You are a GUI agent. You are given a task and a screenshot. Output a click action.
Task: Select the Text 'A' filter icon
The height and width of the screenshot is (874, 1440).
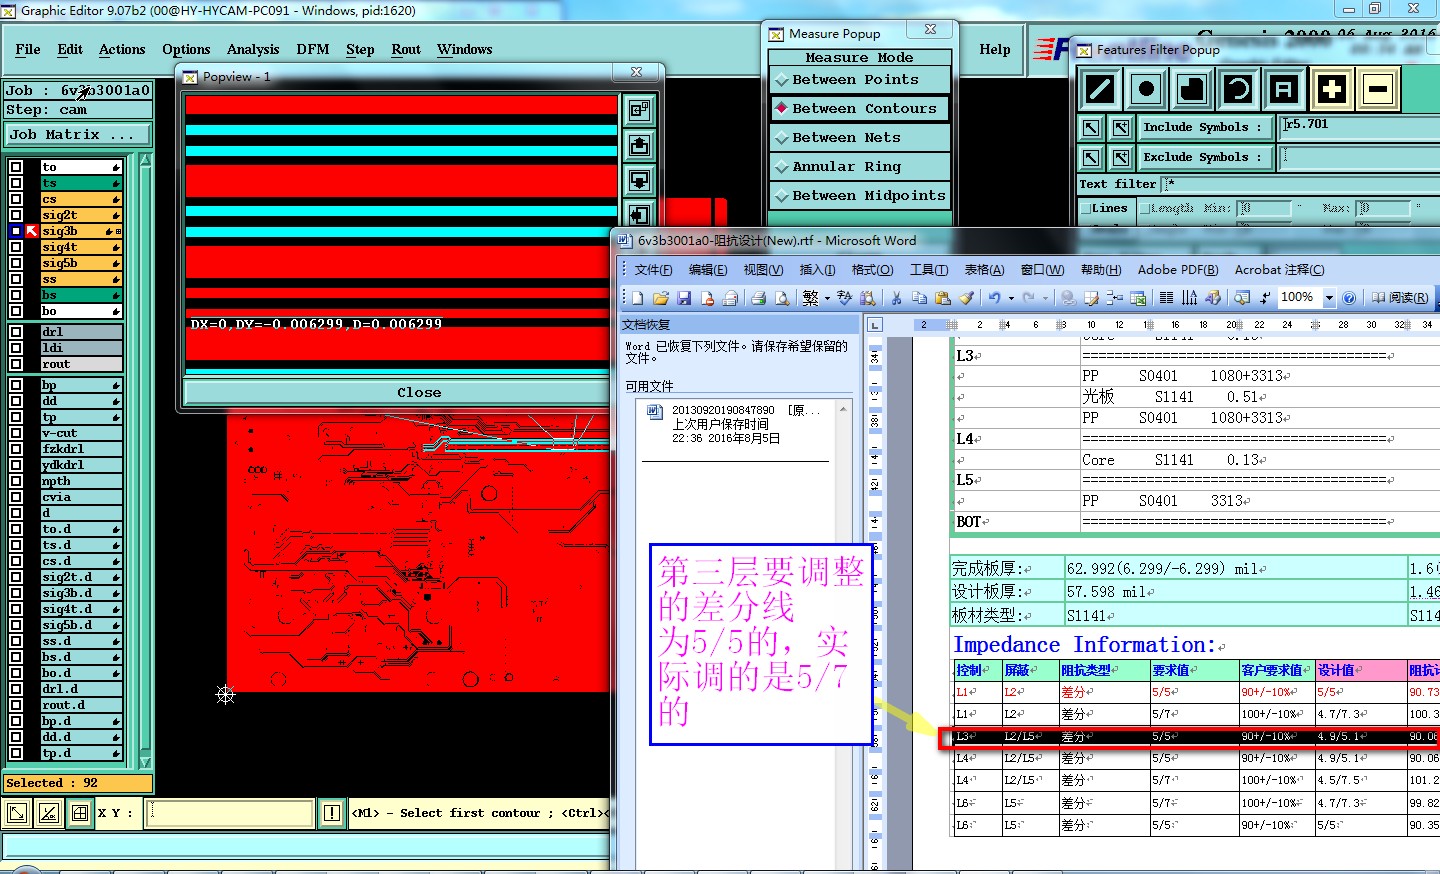1284,89
